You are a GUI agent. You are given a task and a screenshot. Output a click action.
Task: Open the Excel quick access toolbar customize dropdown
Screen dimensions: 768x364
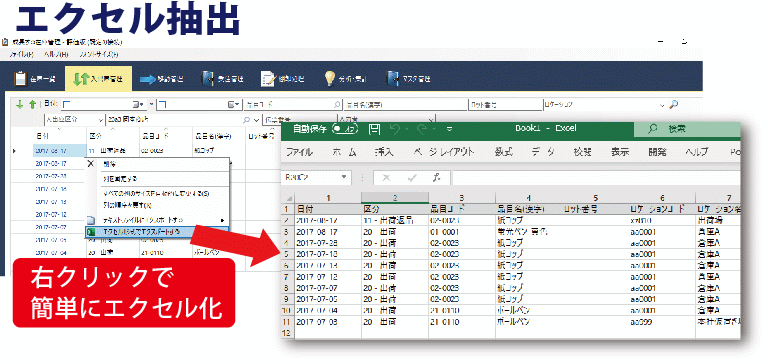[450, 129]
